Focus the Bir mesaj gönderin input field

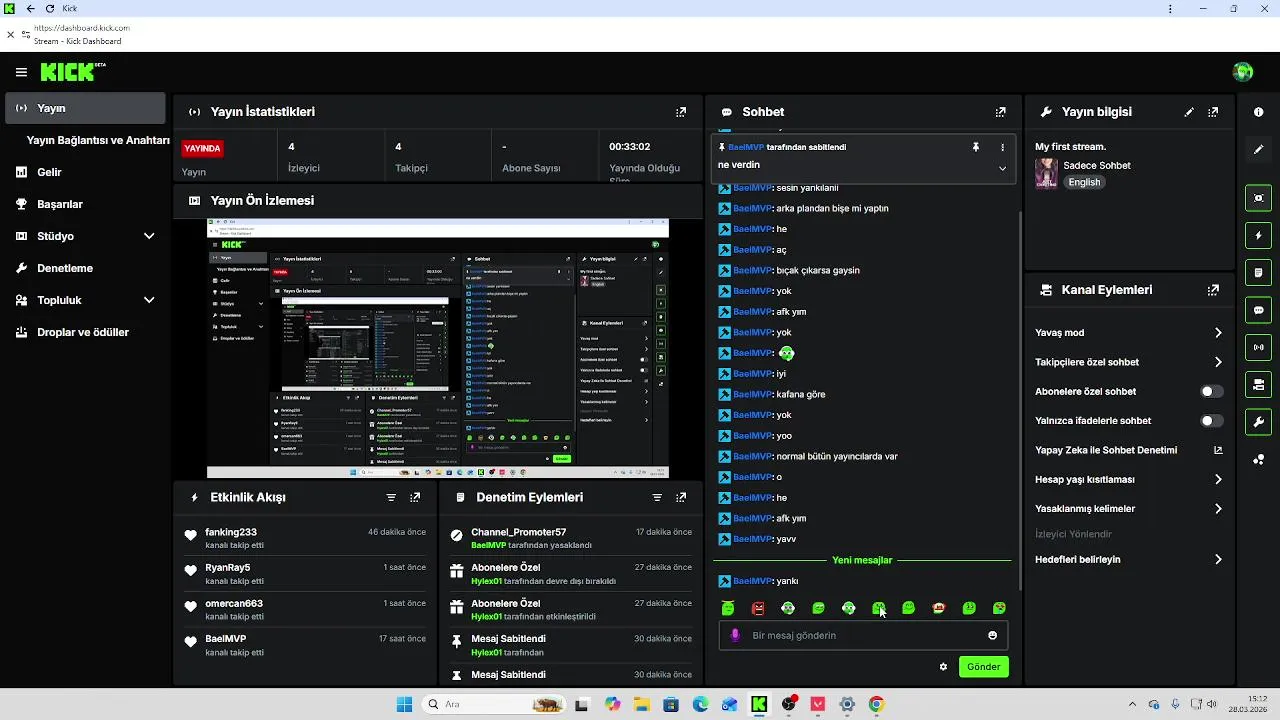coord(865,635)
